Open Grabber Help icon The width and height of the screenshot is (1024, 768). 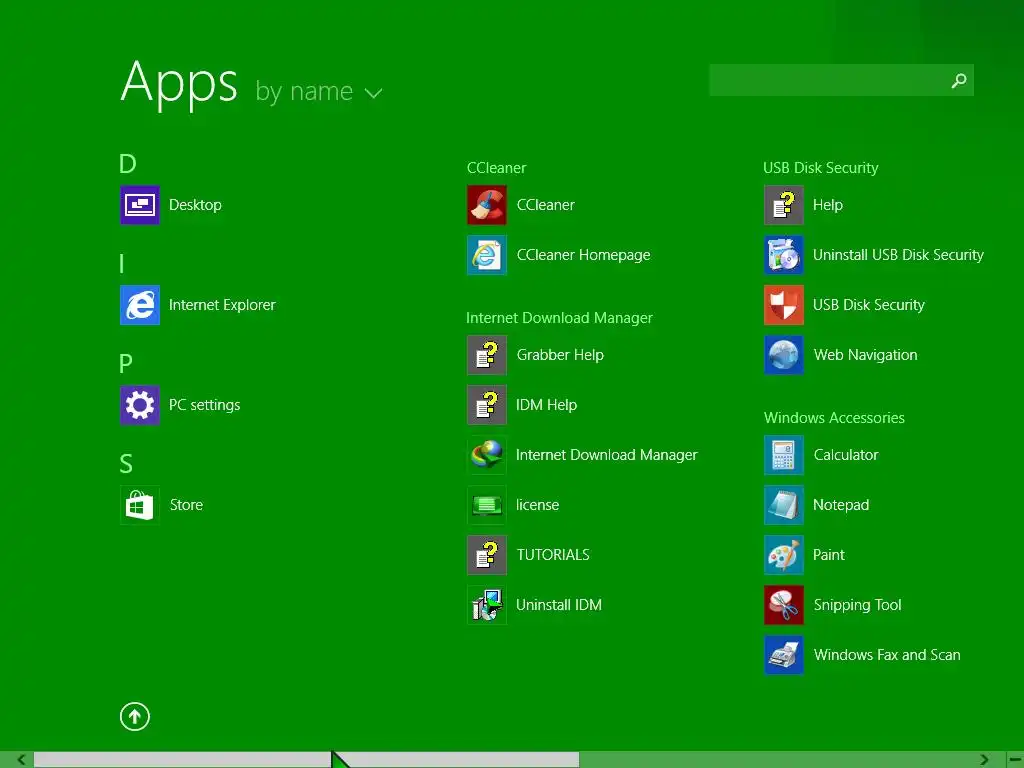487,355
